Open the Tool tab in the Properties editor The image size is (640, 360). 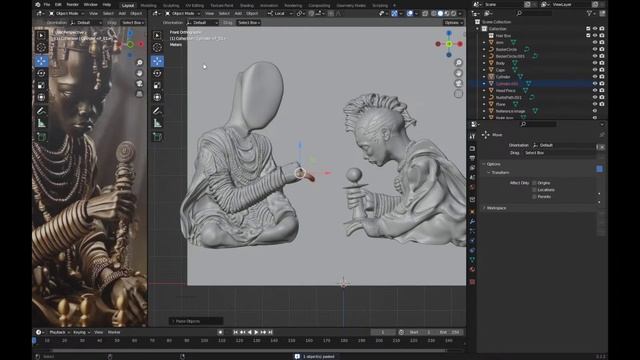tap(472, 136)
